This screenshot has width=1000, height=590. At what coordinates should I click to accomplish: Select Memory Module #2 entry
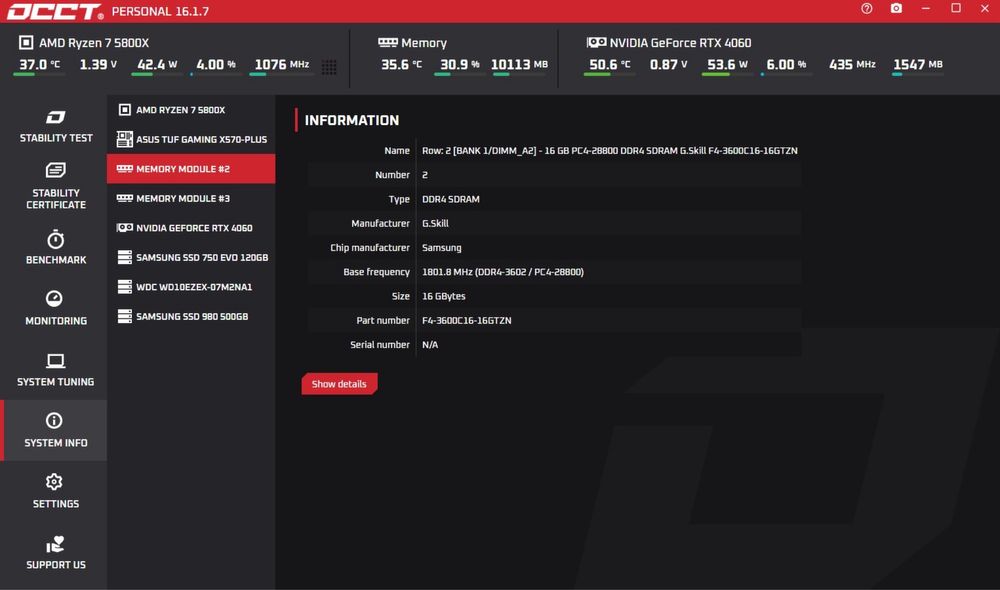(191, 168)
